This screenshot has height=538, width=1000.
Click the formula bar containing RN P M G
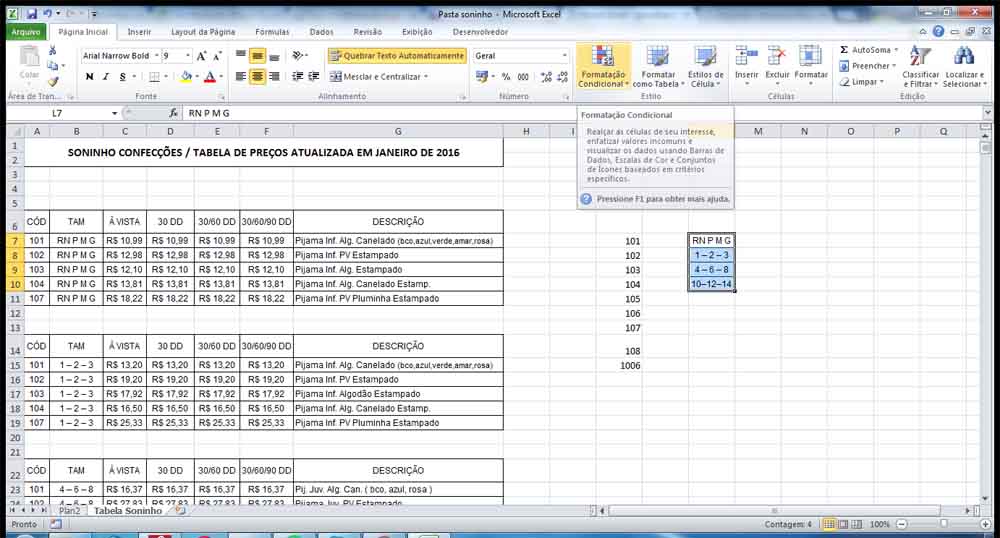pyautogui.click(x=583, y=113)
